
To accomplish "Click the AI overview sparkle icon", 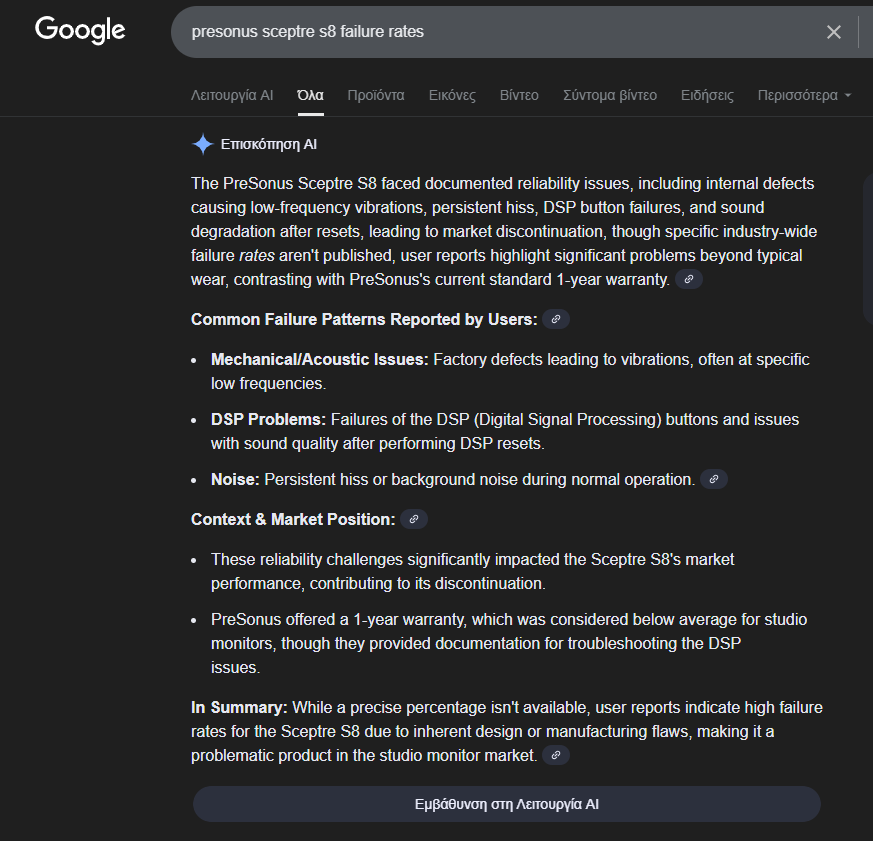I will [203, 144].
